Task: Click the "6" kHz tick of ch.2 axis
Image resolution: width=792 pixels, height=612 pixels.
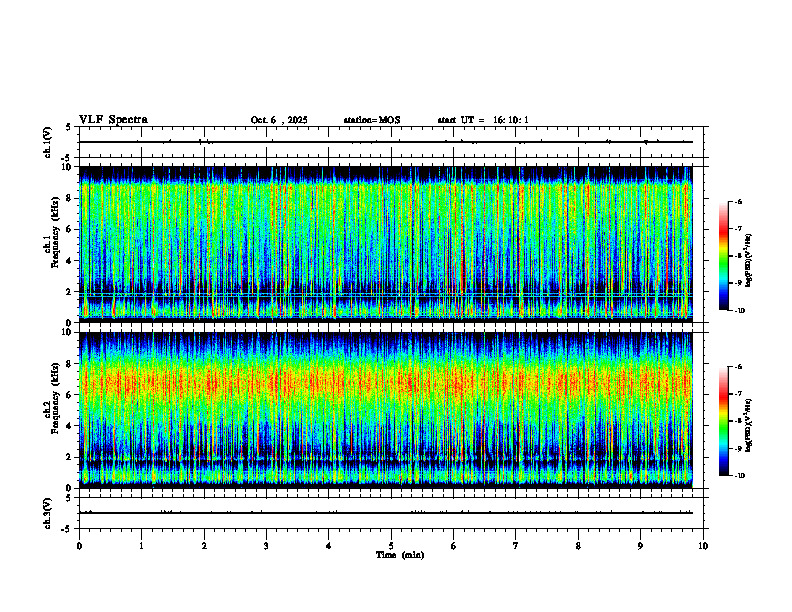Action: 70,395
